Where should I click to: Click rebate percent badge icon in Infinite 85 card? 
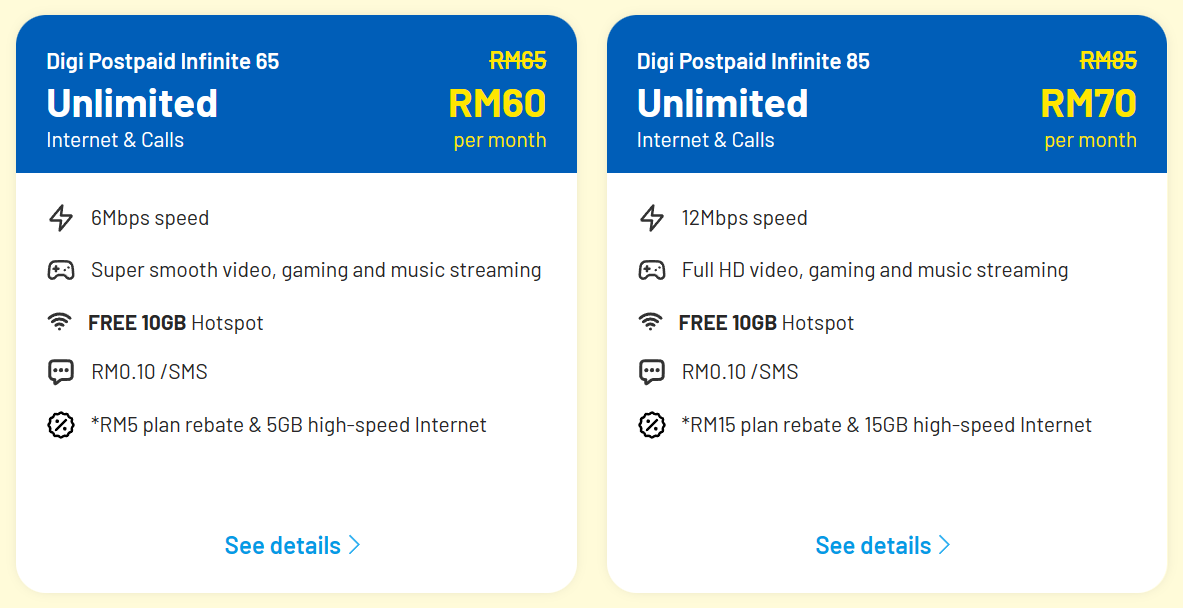[x=652, y=425]
